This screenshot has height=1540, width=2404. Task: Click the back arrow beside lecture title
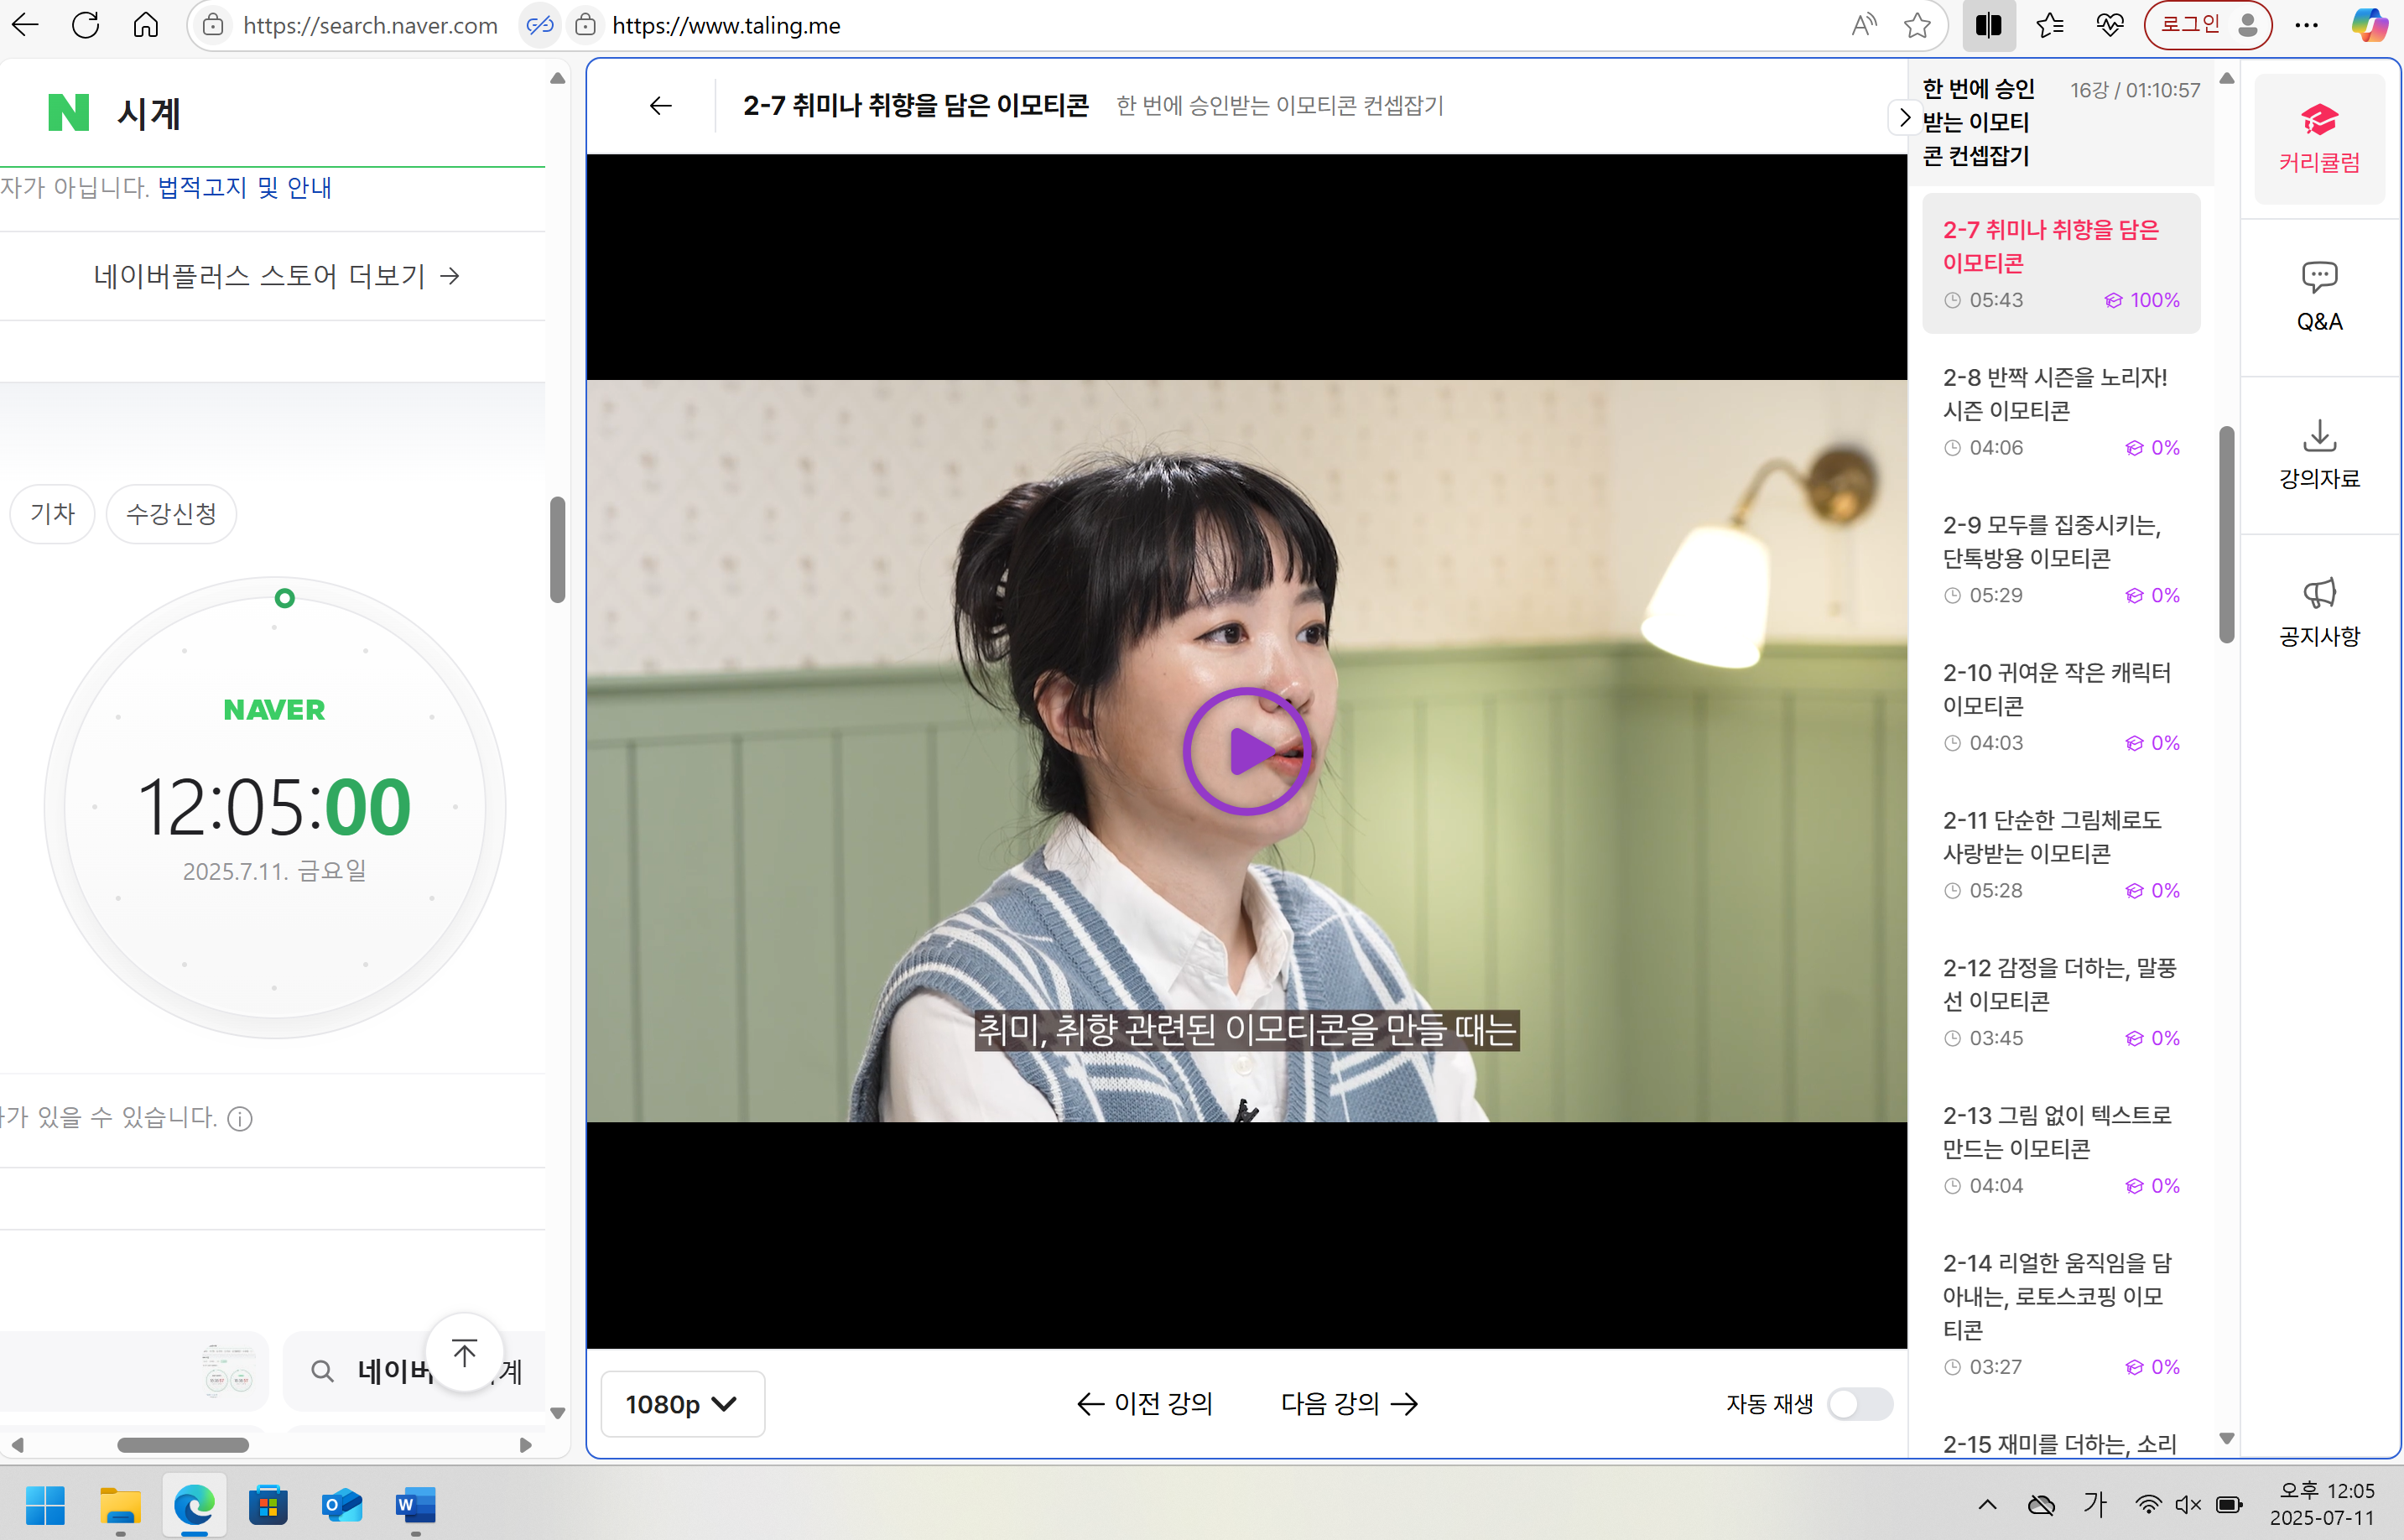tap(660, 106)
